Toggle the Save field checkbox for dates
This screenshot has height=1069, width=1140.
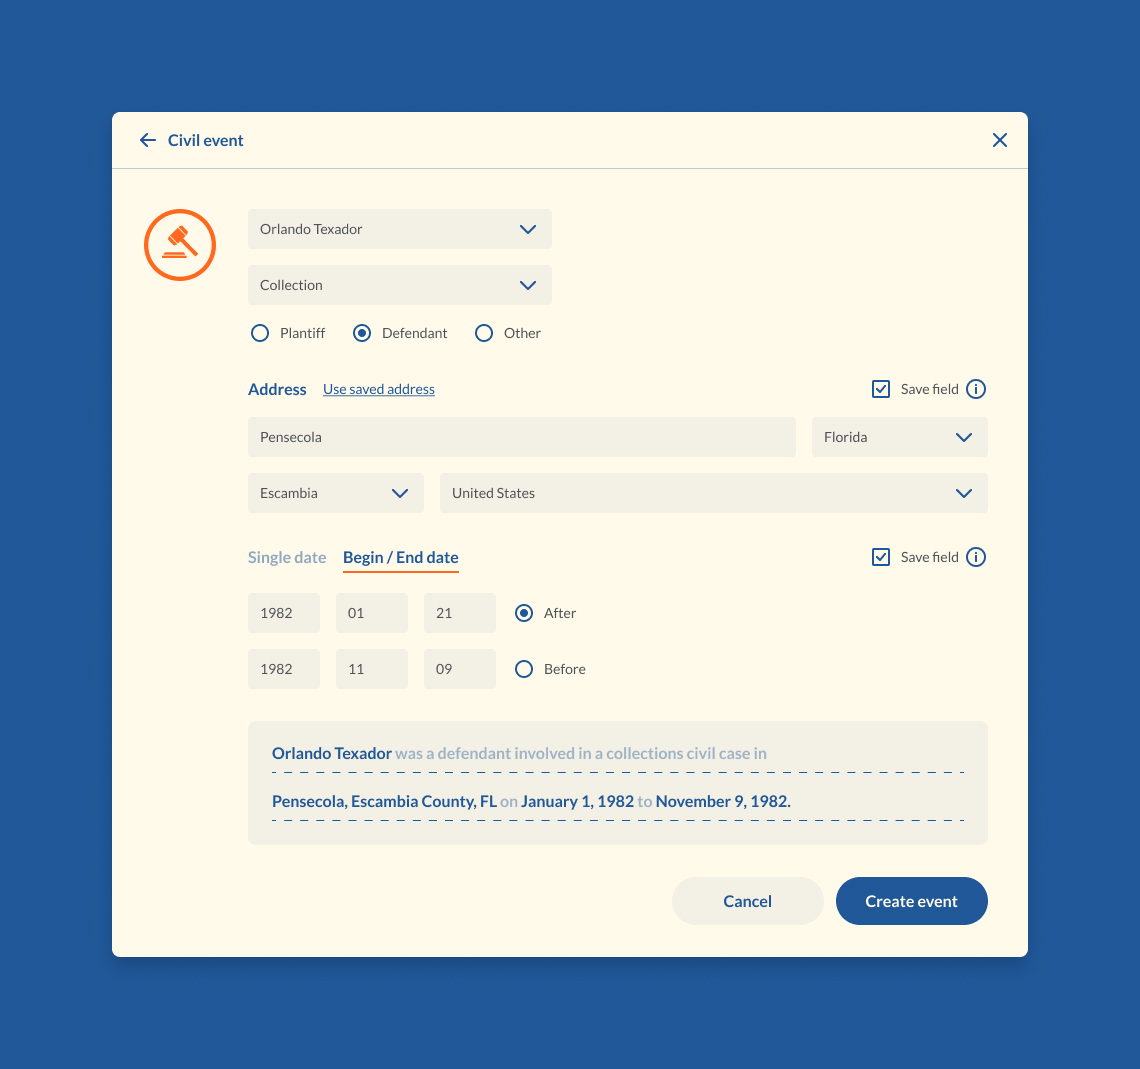881,557
